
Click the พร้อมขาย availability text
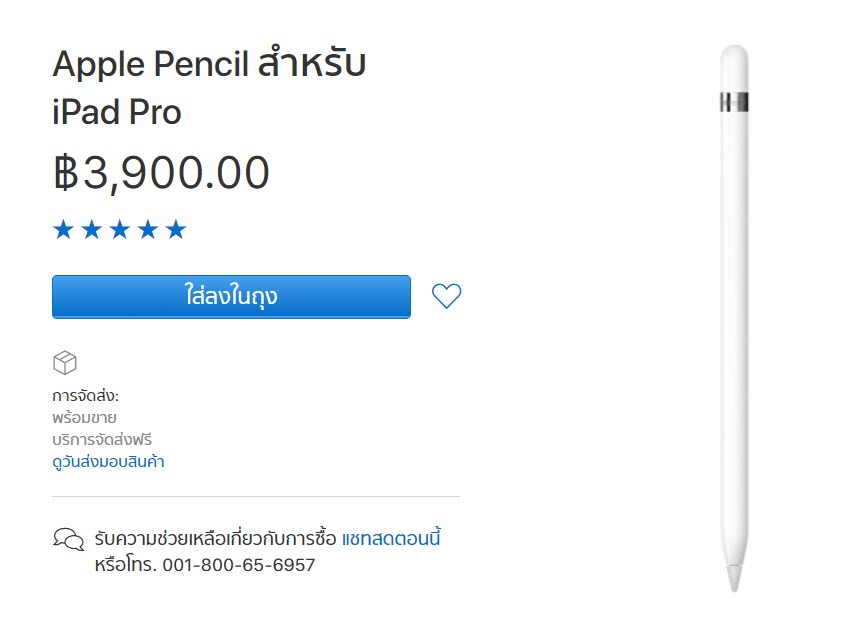(85, 417)
